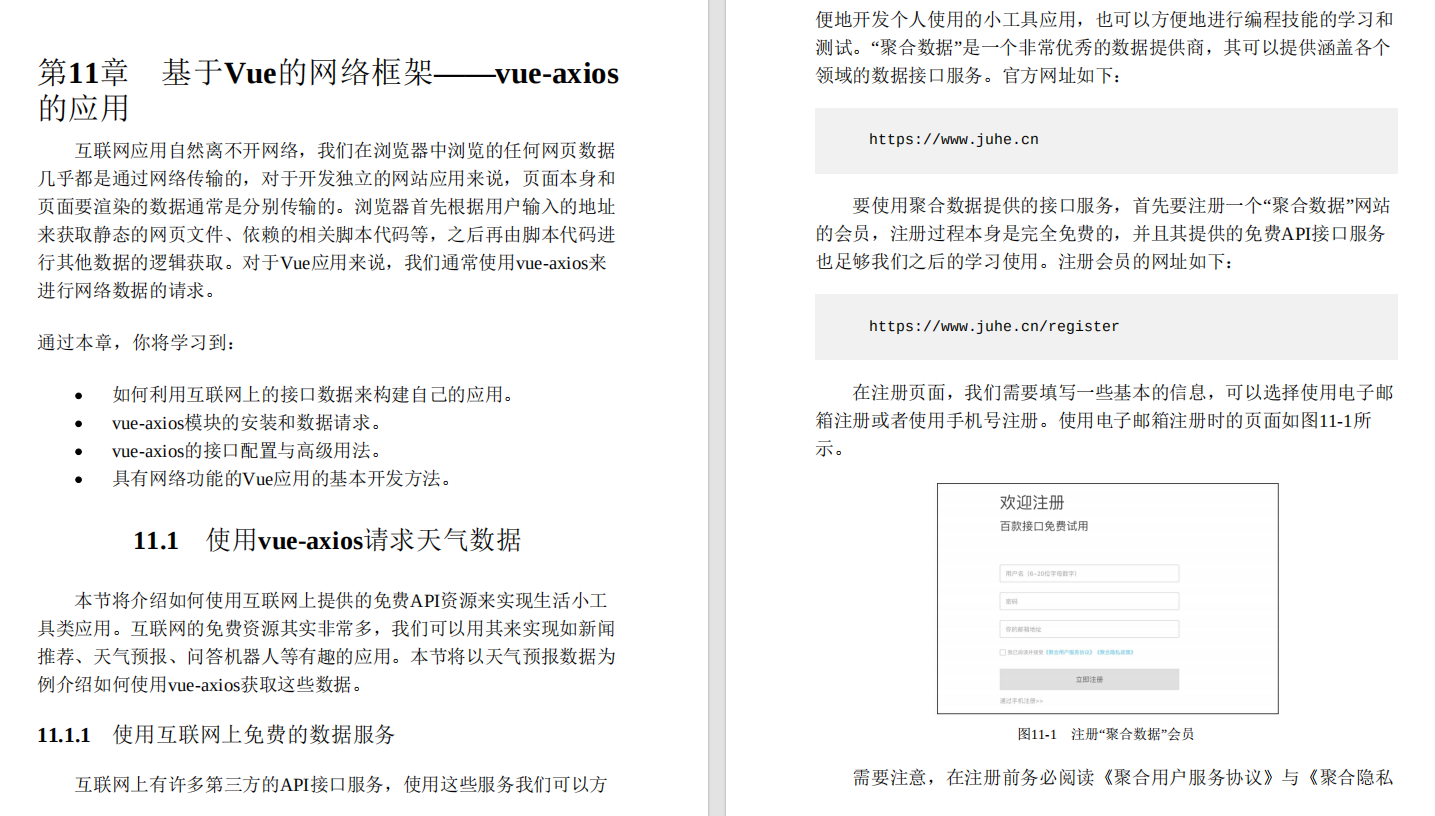Click the 立即注册 registration button

tap(1088, 679)
